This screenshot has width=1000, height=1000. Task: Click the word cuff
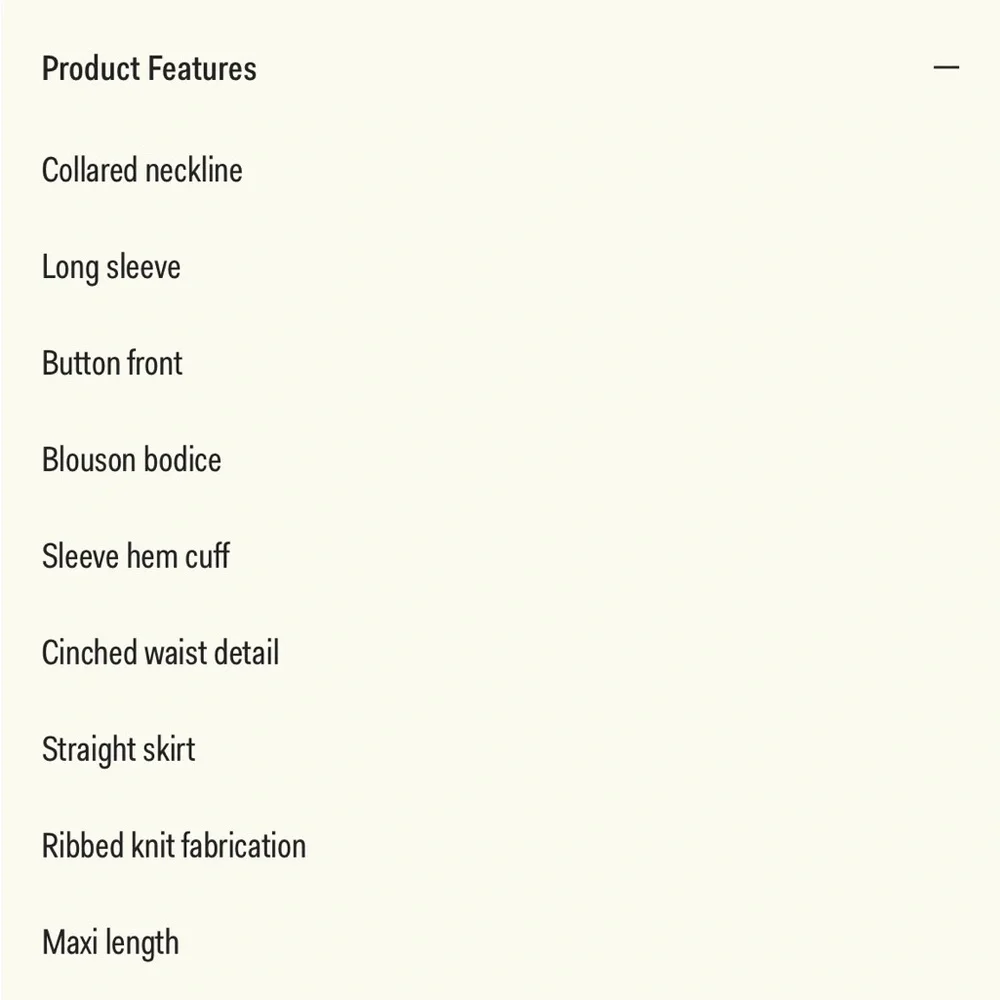click(x=207, y=556)
